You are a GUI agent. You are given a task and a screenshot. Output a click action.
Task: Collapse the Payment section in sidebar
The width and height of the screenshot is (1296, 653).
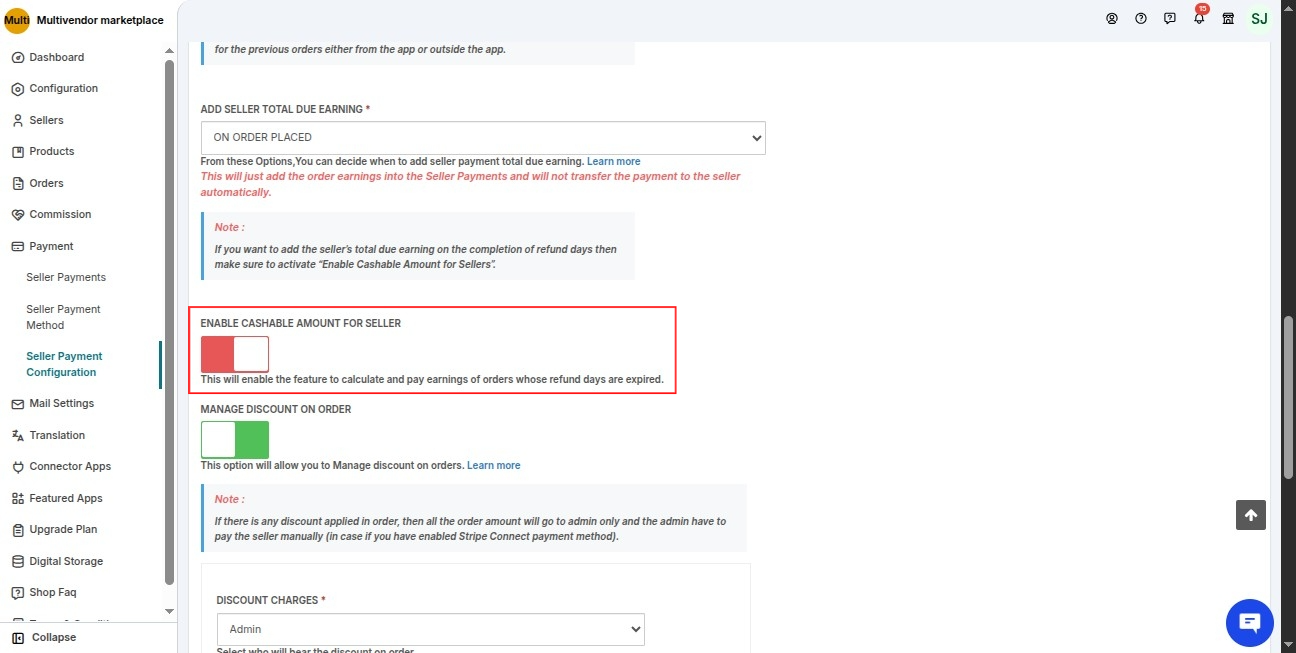pos(50,245)
